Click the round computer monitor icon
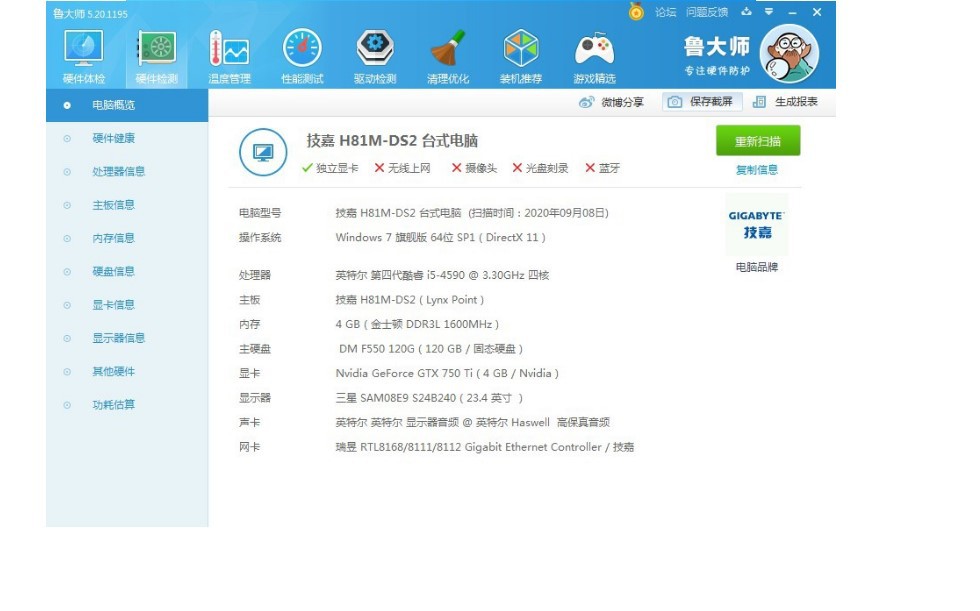The height and width of the screenshot is (611, 980). (263, 152)
